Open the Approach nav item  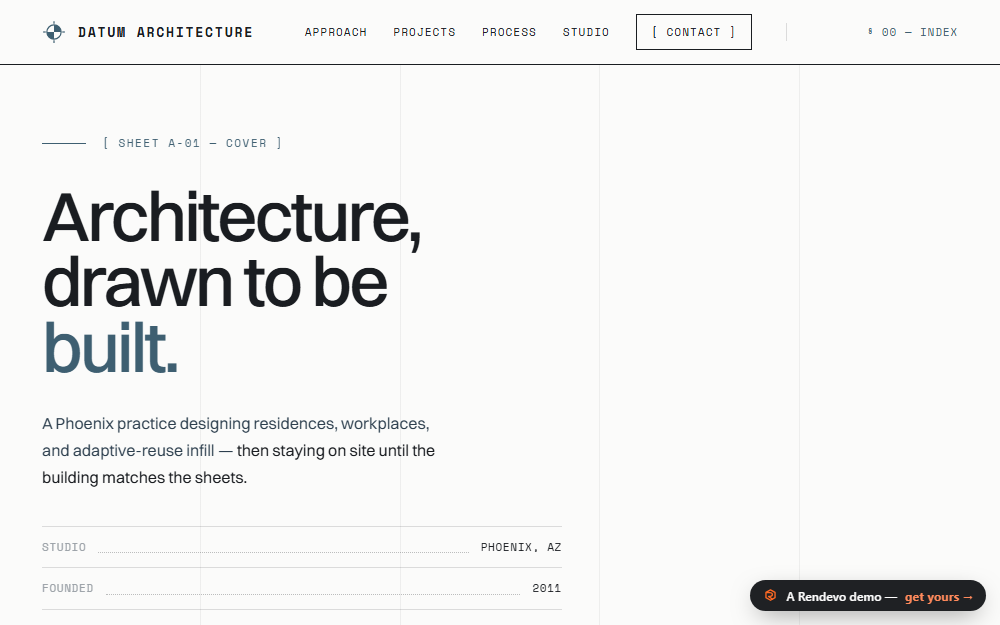[x=335, y=32]
